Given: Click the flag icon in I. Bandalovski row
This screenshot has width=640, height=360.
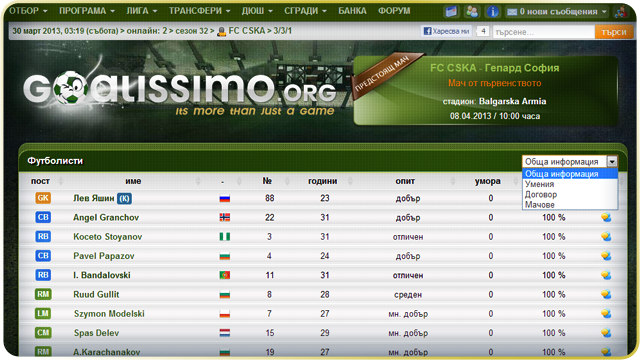Looking at the screenshot, I should [x=225, y=276].
